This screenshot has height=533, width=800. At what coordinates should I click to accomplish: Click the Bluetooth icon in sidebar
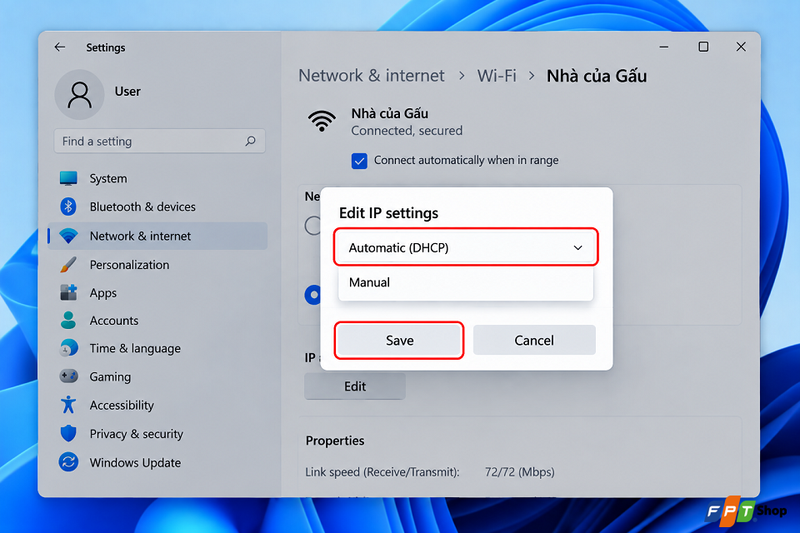point(68,207)
